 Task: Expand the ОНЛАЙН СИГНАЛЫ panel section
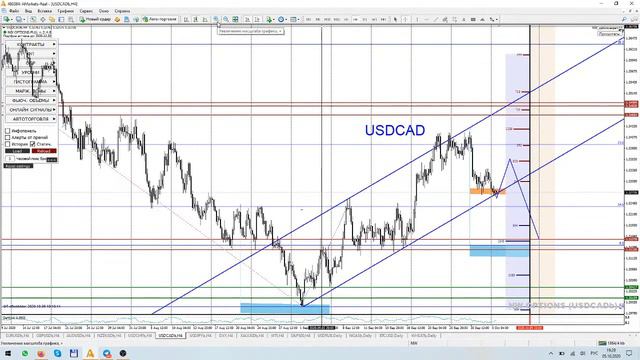coord(31,110)
